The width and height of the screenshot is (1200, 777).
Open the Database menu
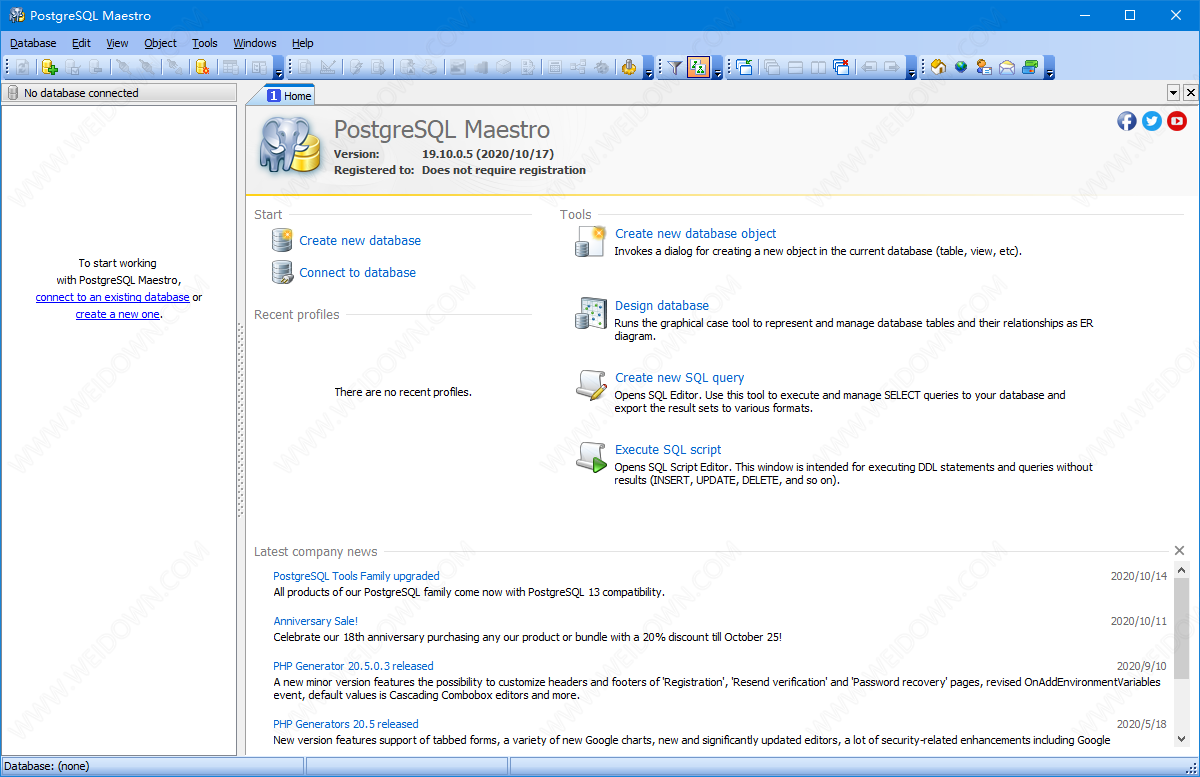33,43
